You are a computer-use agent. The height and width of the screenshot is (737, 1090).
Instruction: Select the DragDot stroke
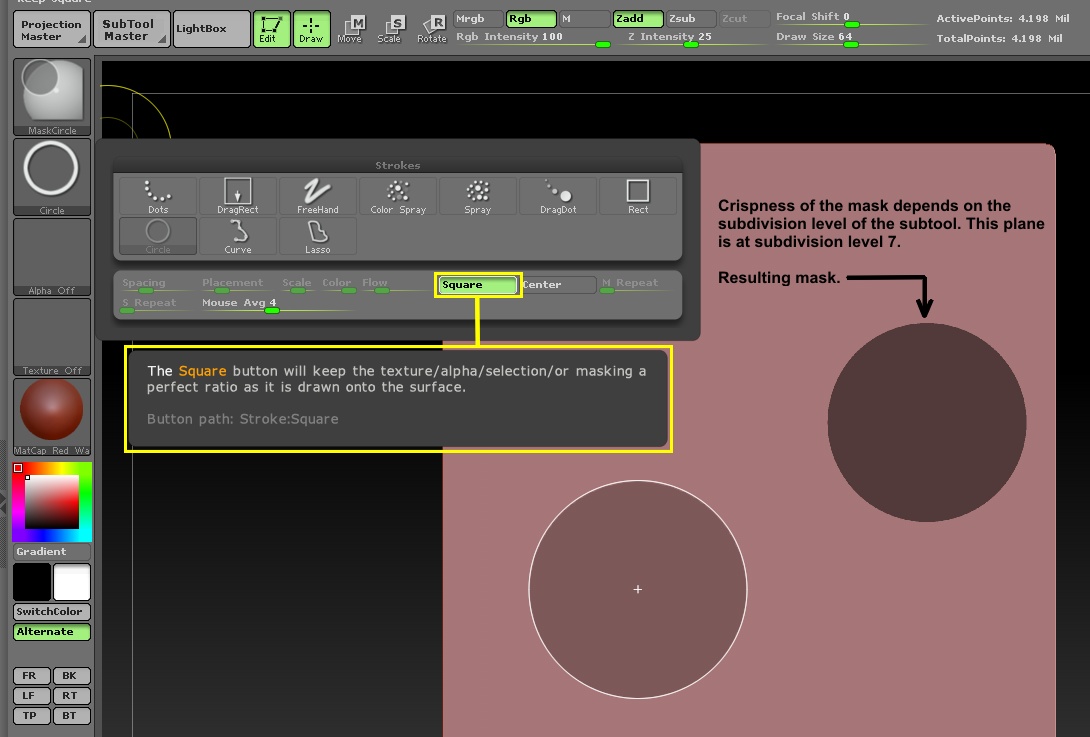click(x=558, y=196)
